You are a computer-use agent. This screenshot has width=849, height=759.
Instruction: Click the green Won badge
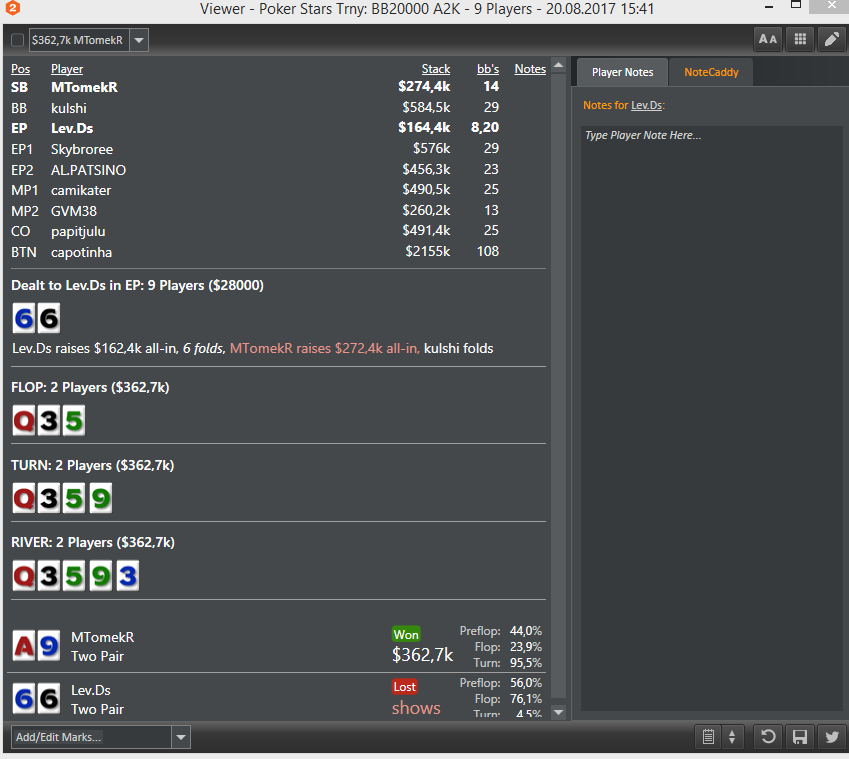pyautogui.click(x=406, y=634)
